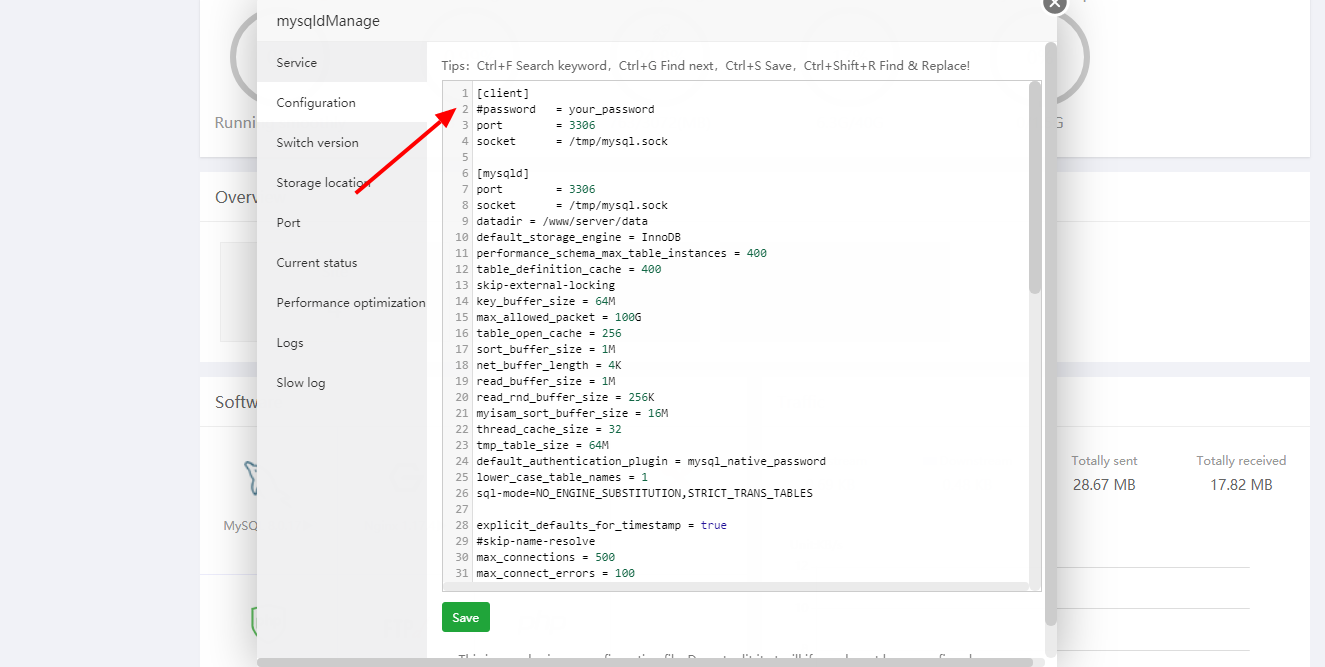Show the Logs tab

click(290, 343)
